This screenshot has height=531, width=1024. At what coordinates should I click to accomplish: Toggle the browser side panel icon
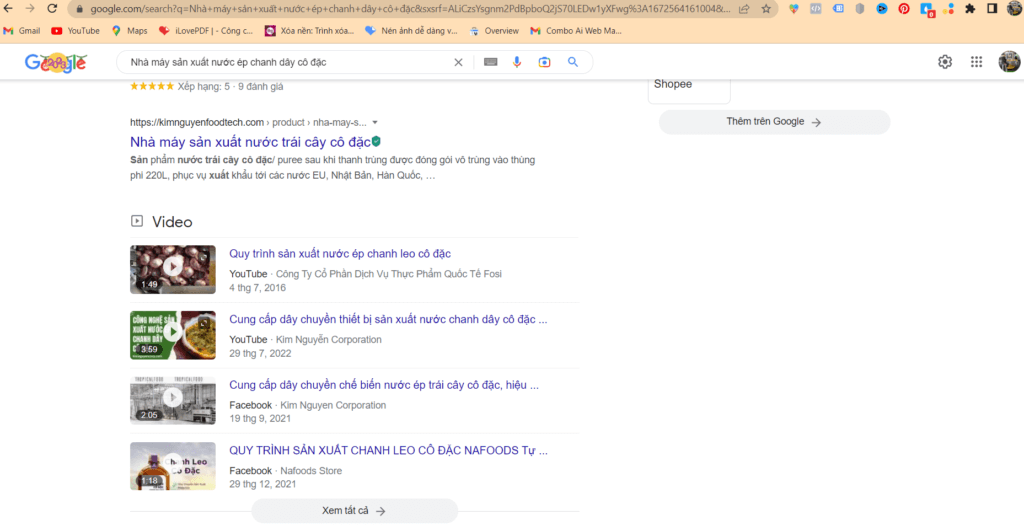992,9
